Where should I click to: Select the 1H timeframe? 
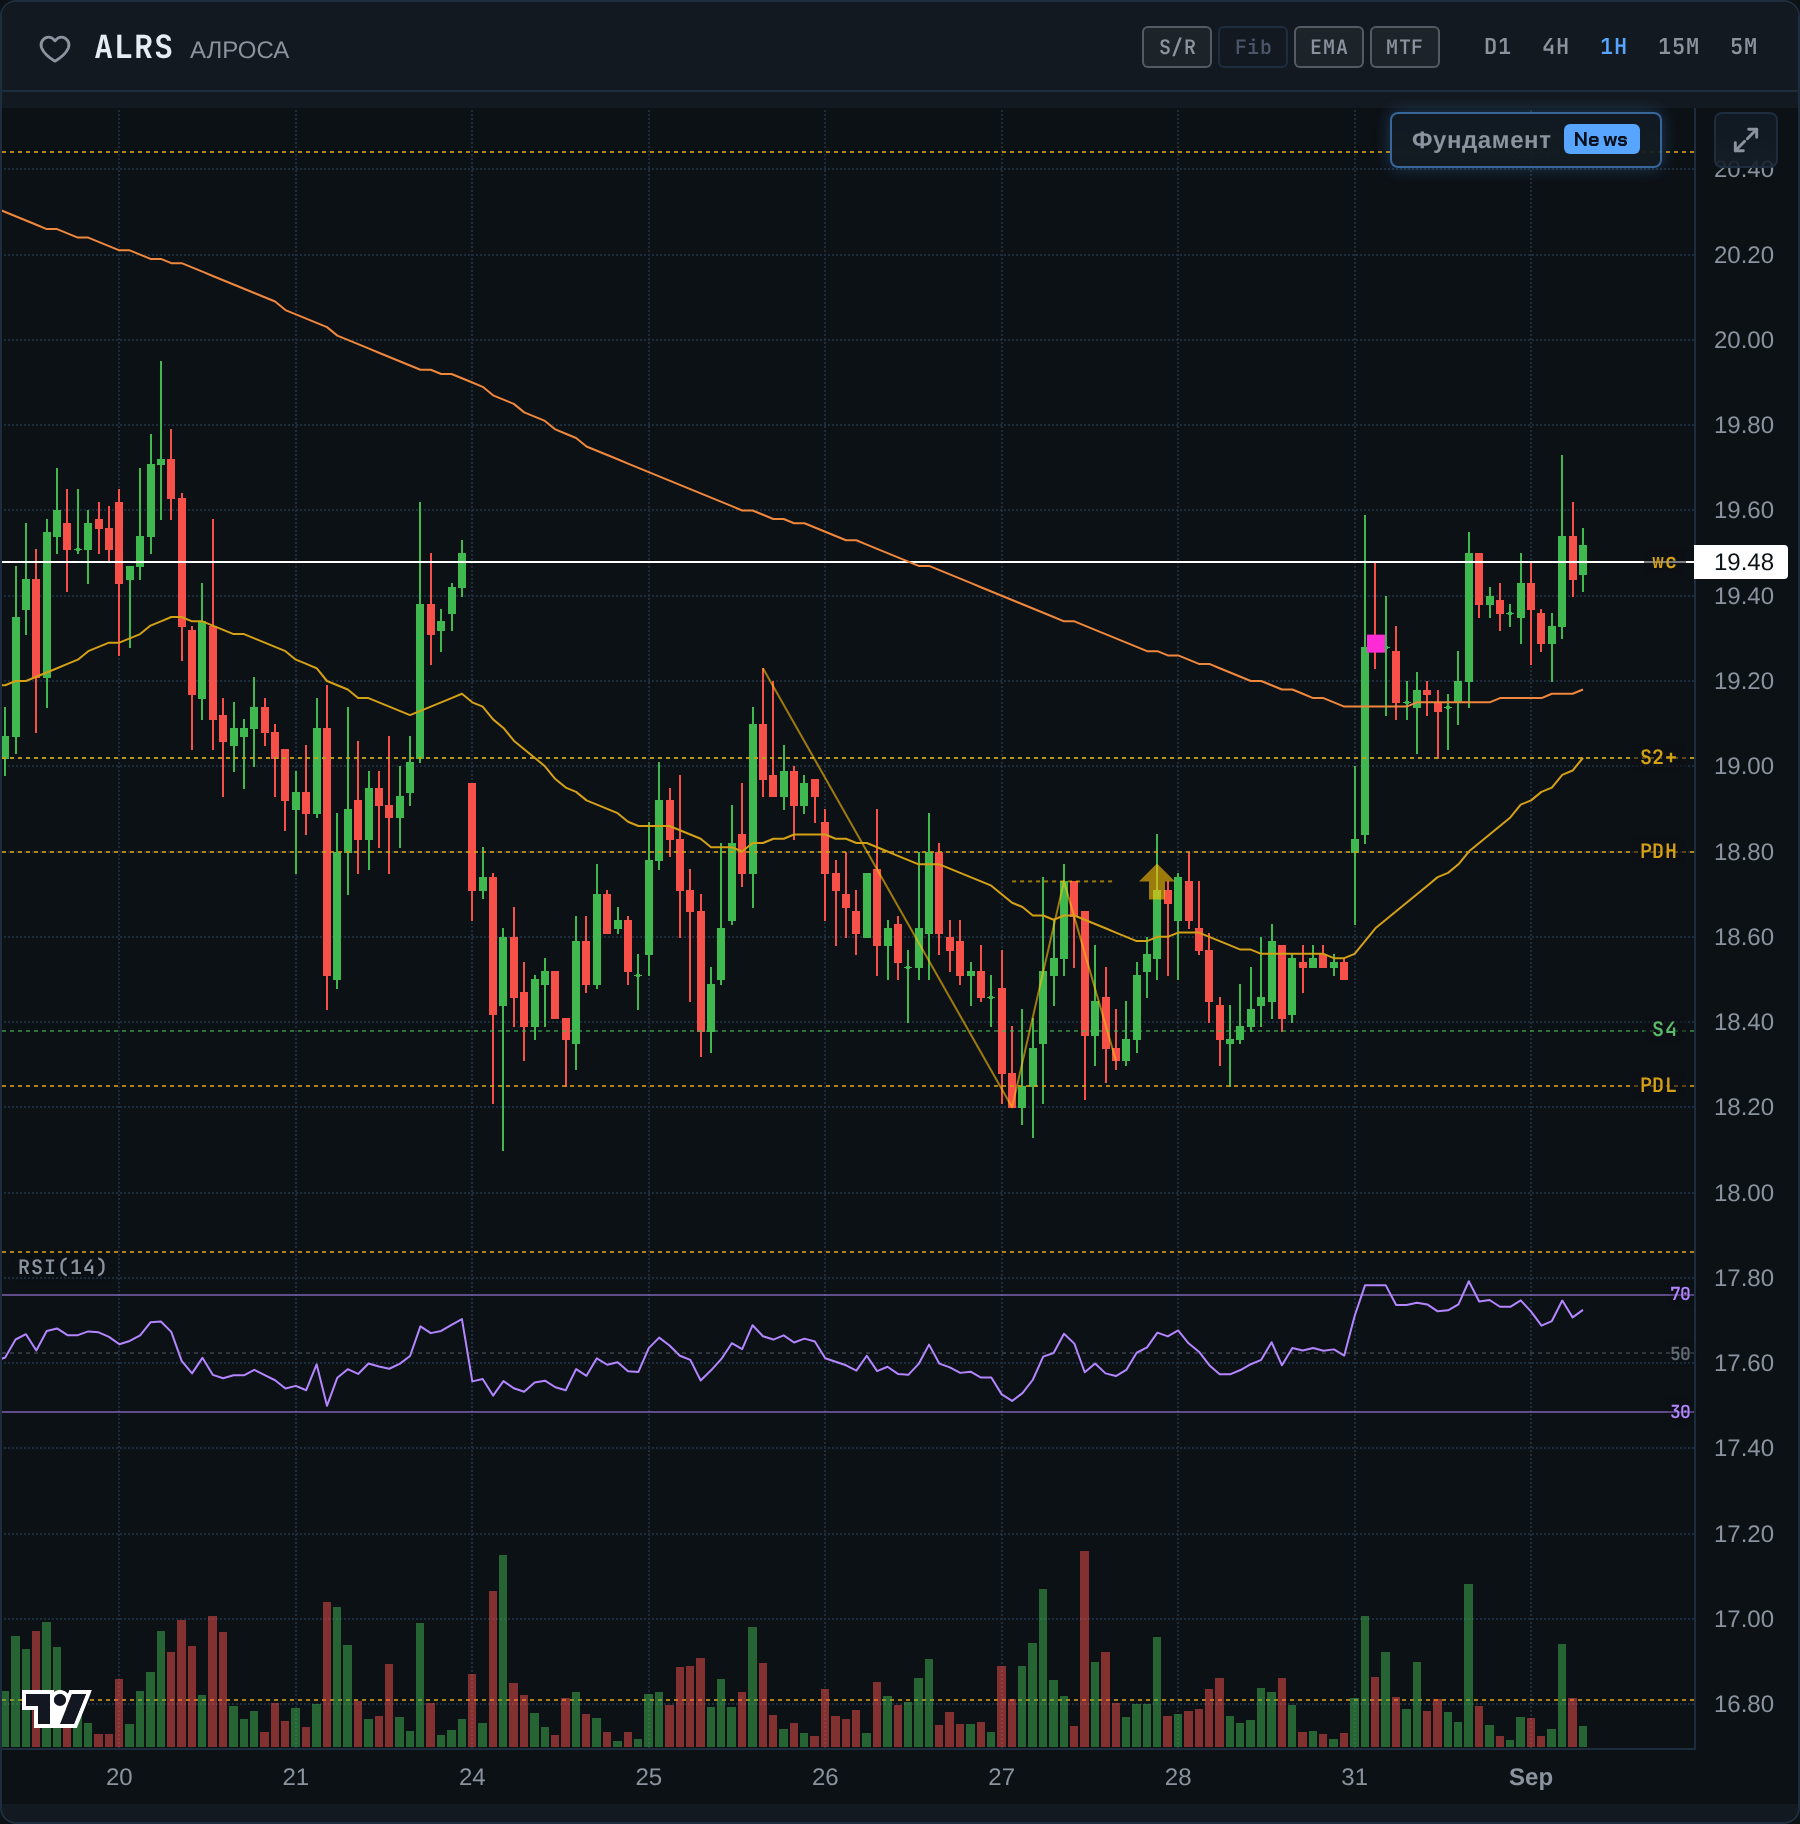click(x=1613, y=47)
